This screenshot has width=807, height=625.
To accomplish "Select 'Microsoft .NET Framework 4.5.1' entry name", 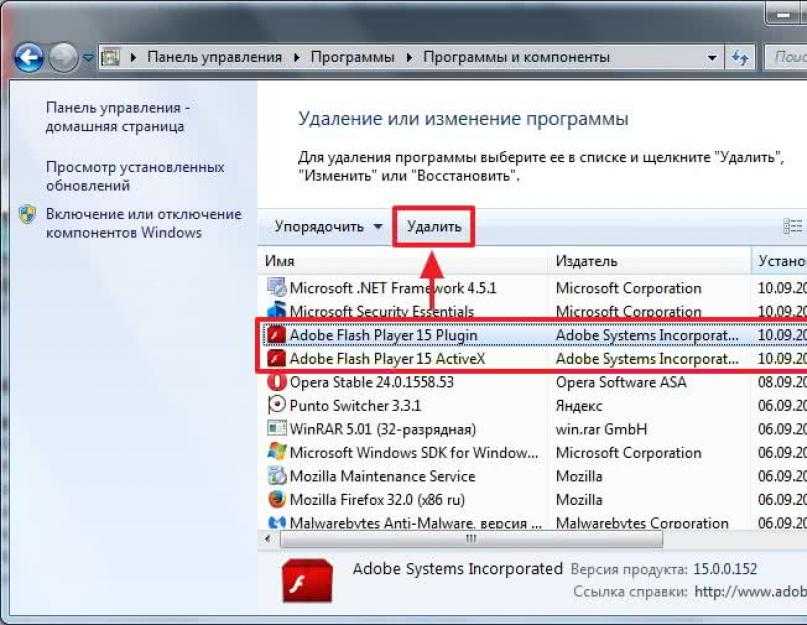I will point(393,288).
